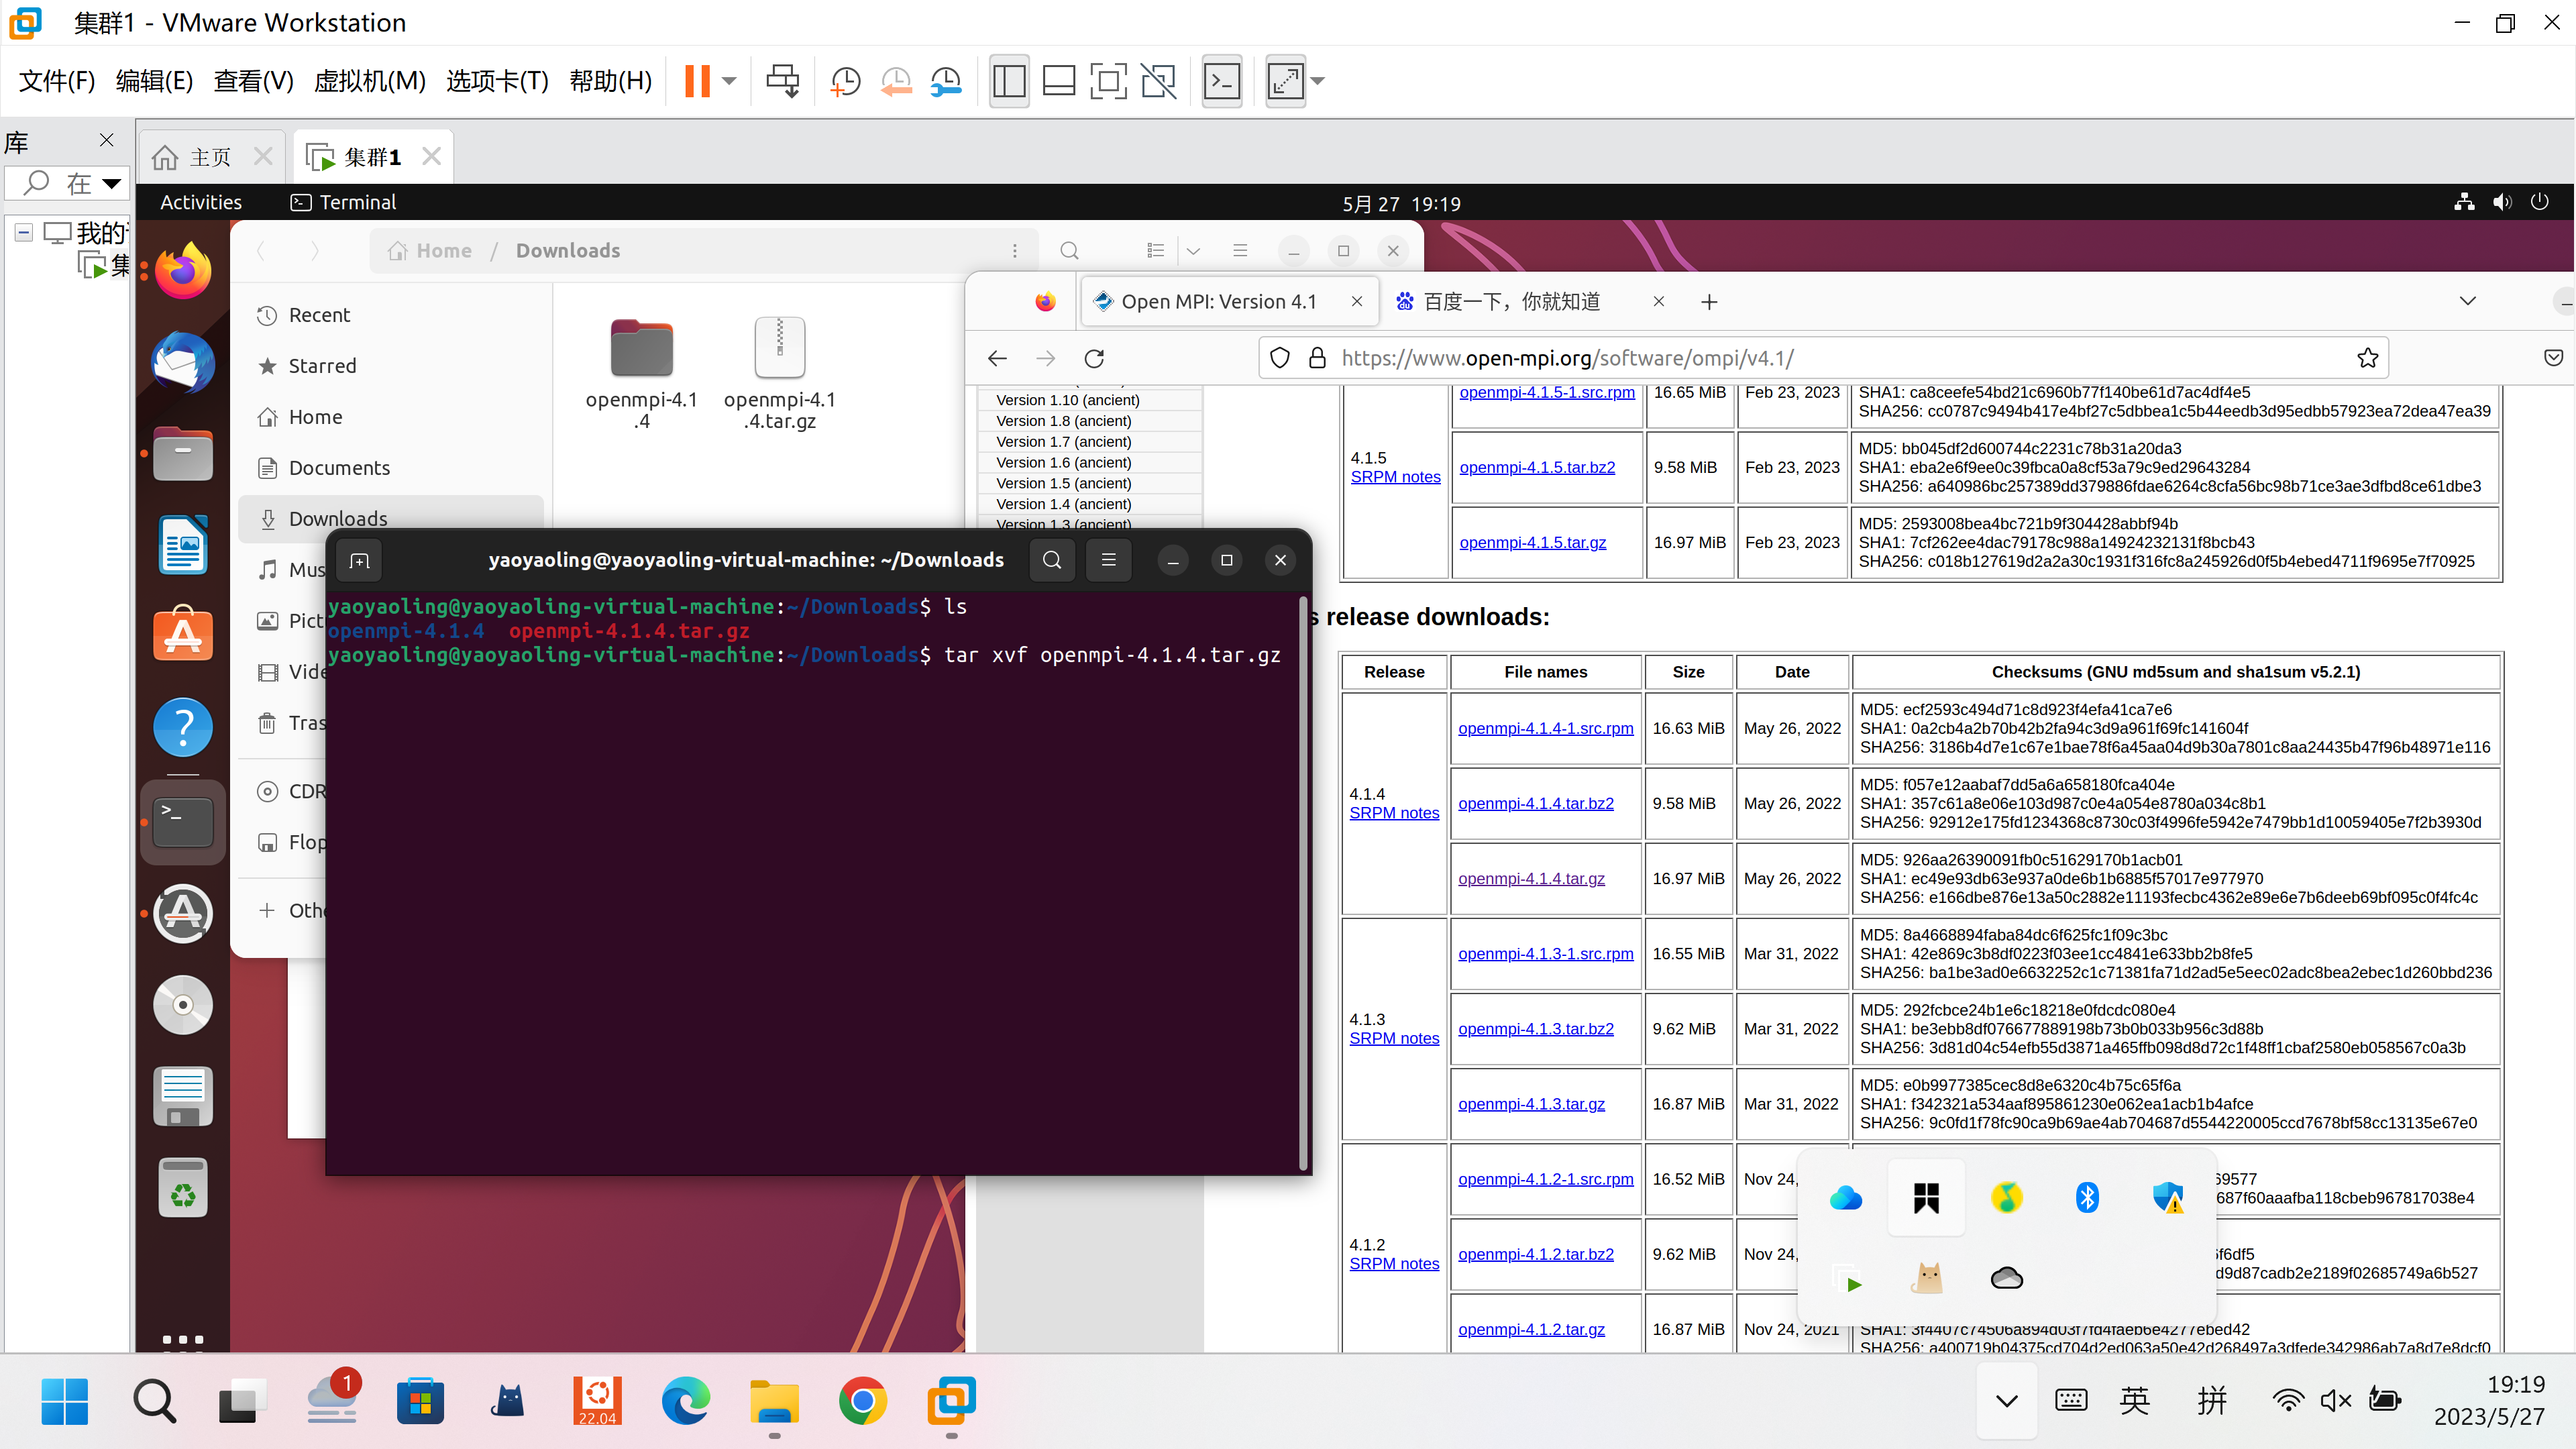
Task: Open Help from the Ubuntu dock
Action: click(x=183, y=727)
